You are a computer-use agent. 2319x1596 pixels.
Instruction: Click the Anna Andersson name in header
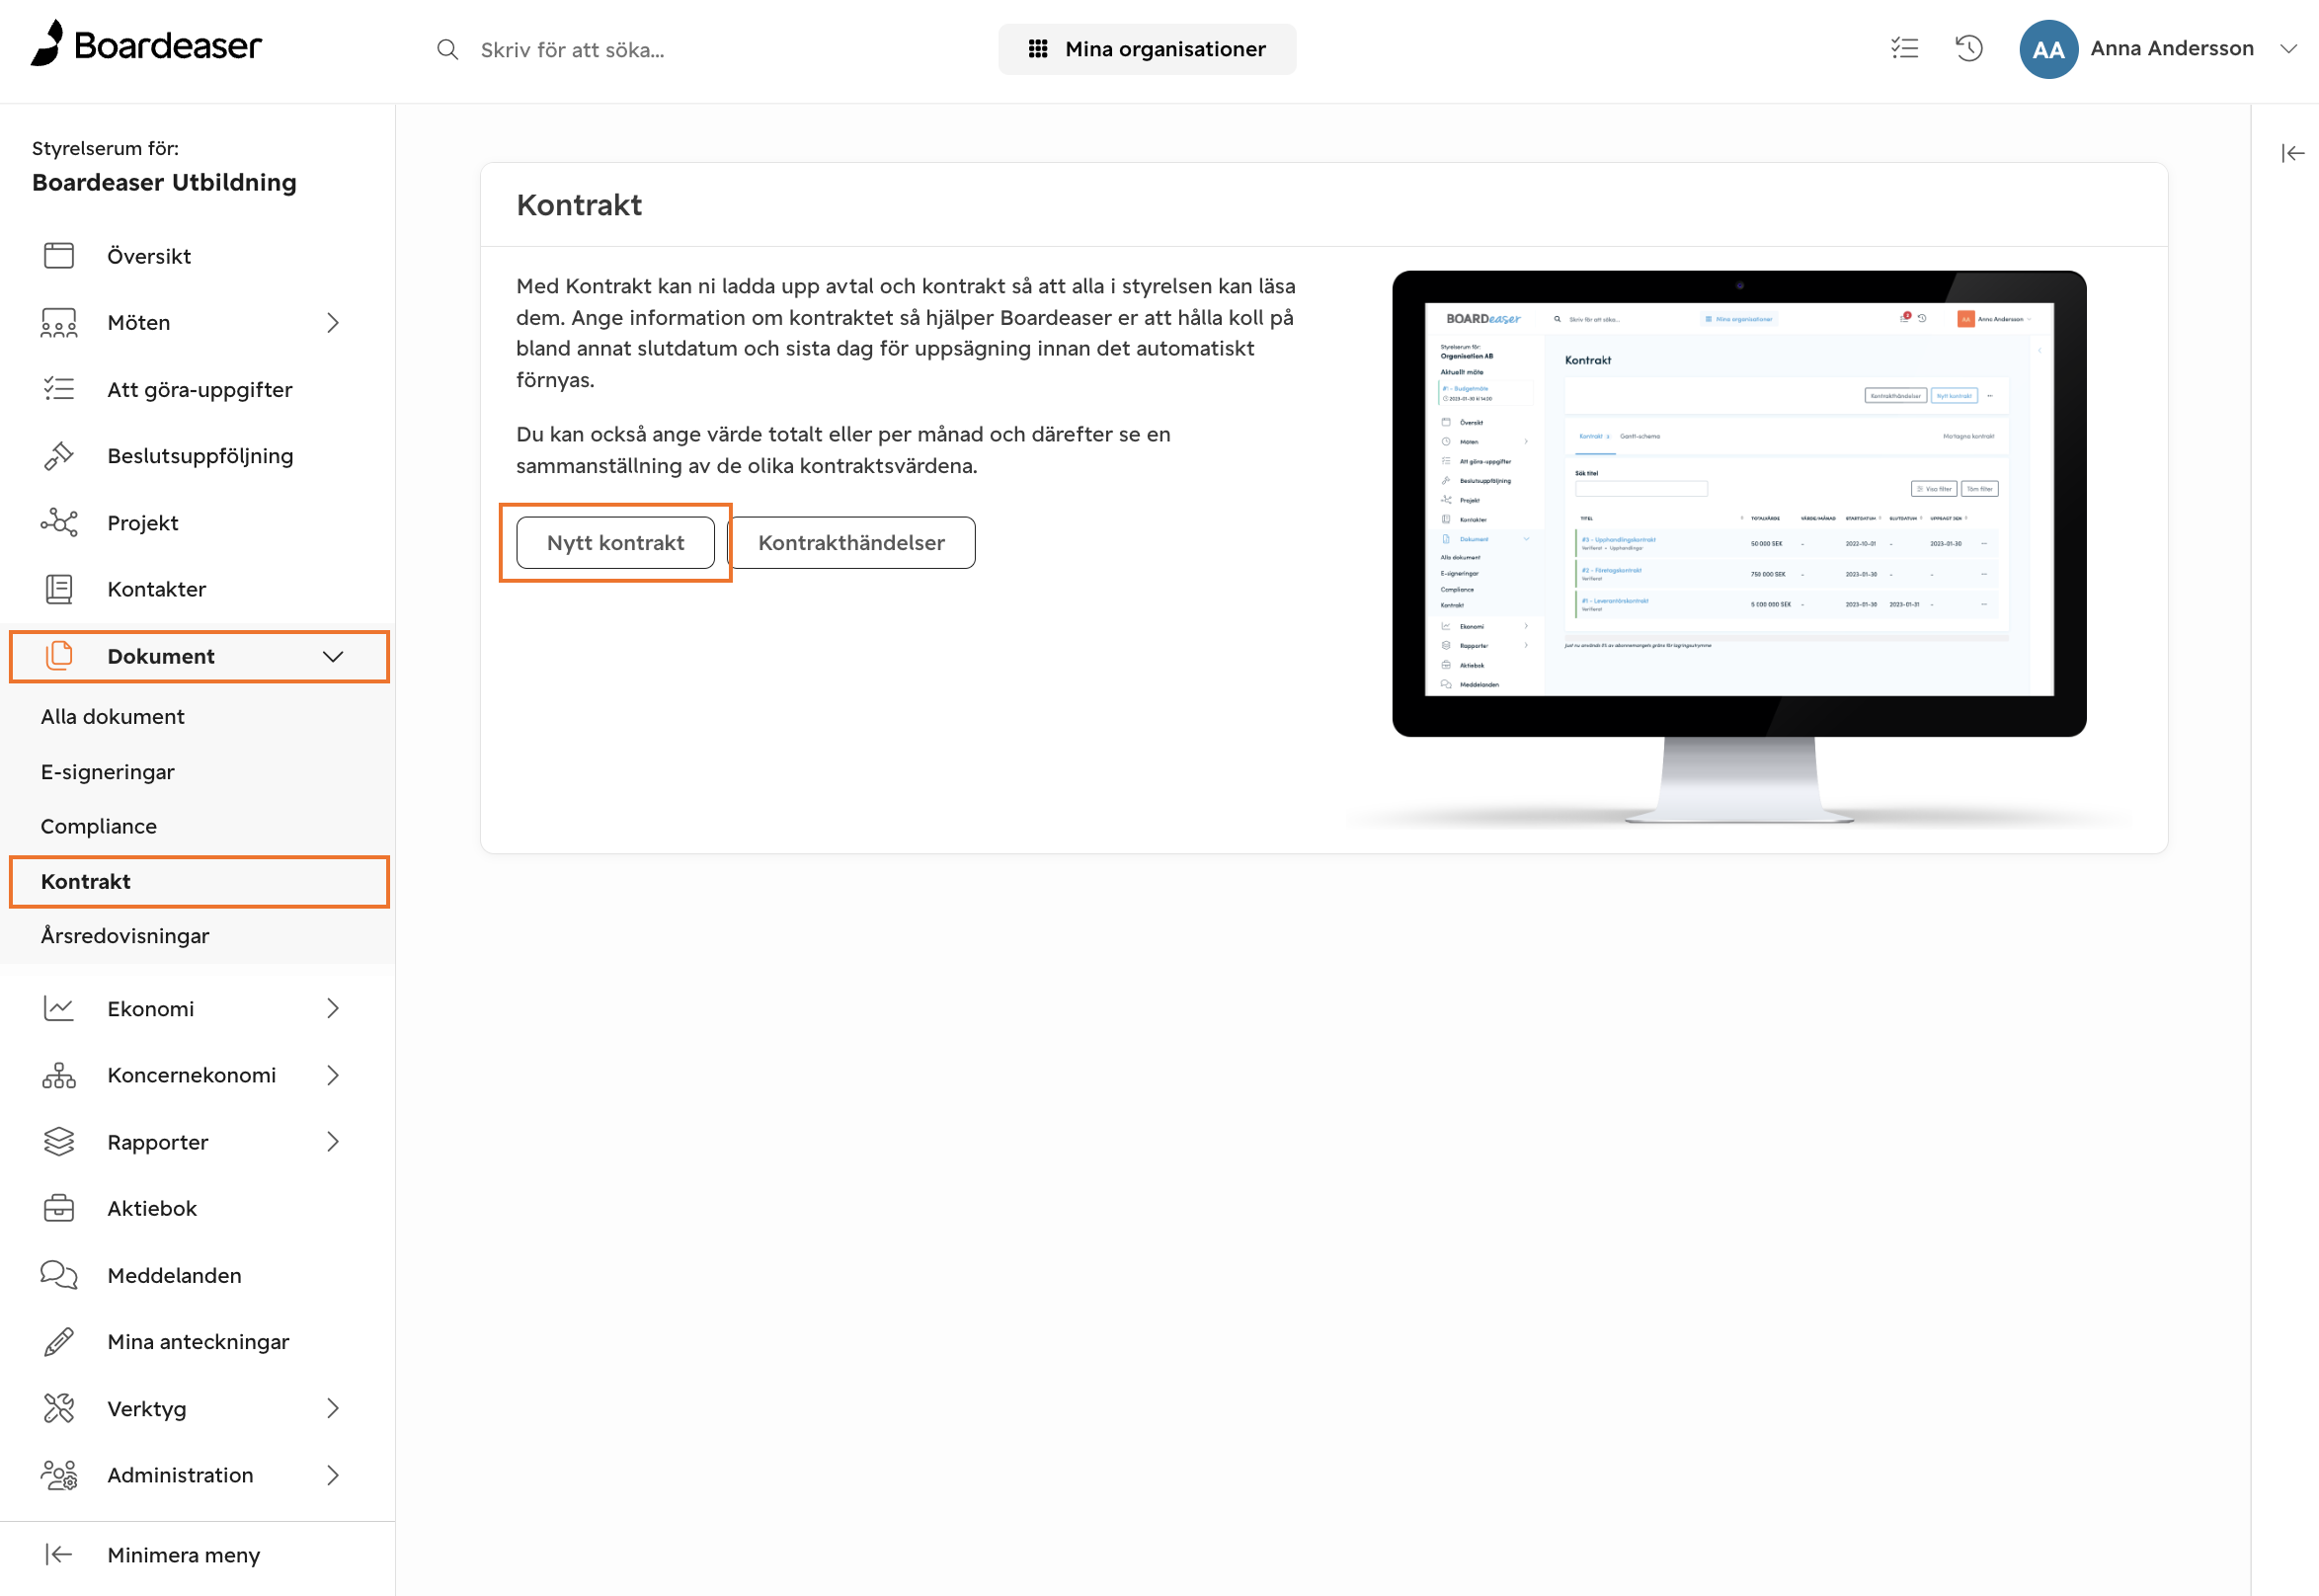point(2172,49)
